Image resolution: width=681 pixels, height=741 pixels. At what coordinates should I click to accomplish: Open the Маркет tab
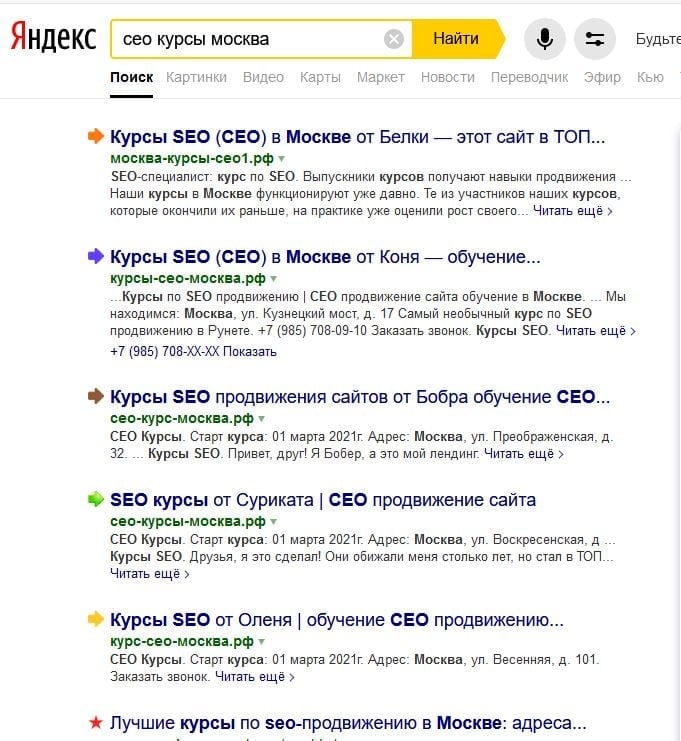(x=380, y=77)
